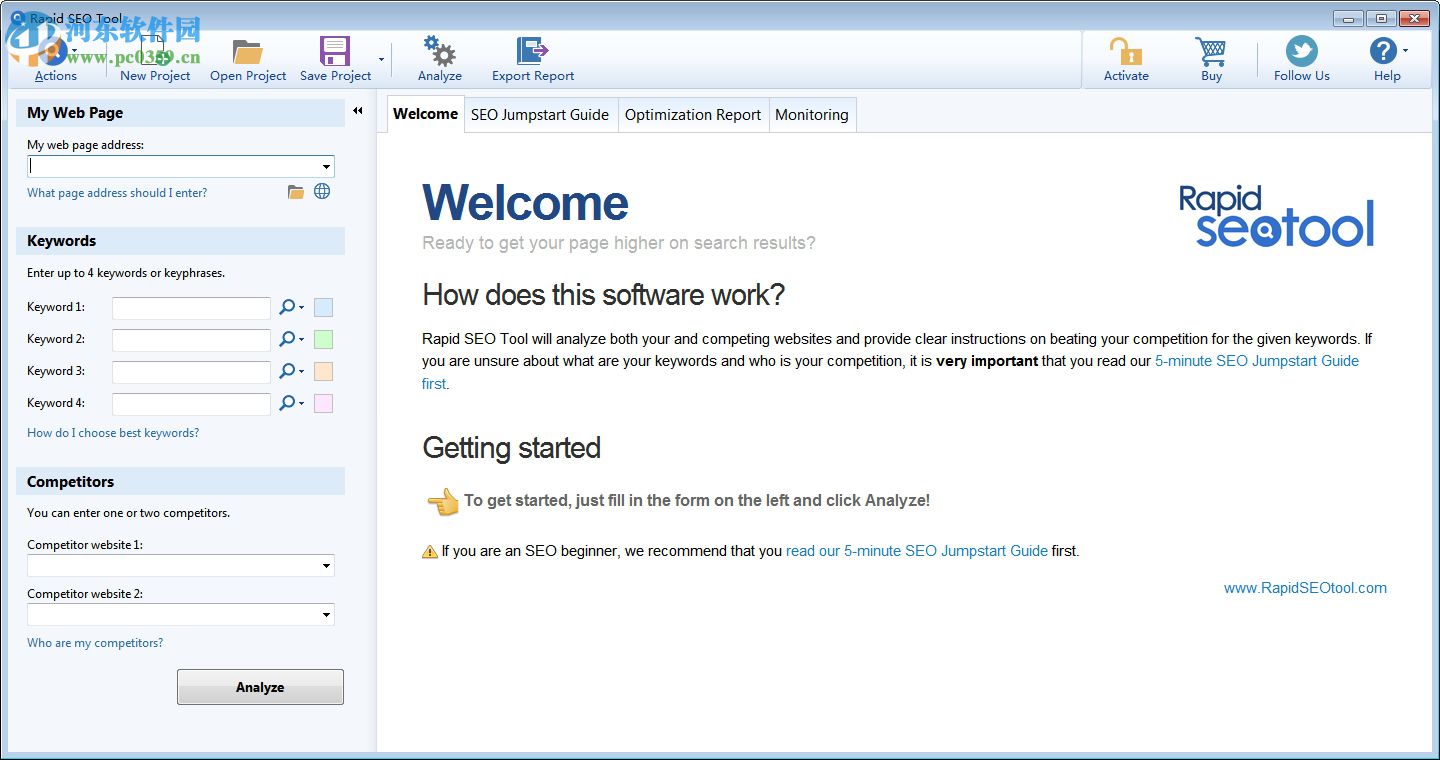Click the 'How does this software work?' heading
This screenshot has height=760, width=1440.
(x=604, y=295)
